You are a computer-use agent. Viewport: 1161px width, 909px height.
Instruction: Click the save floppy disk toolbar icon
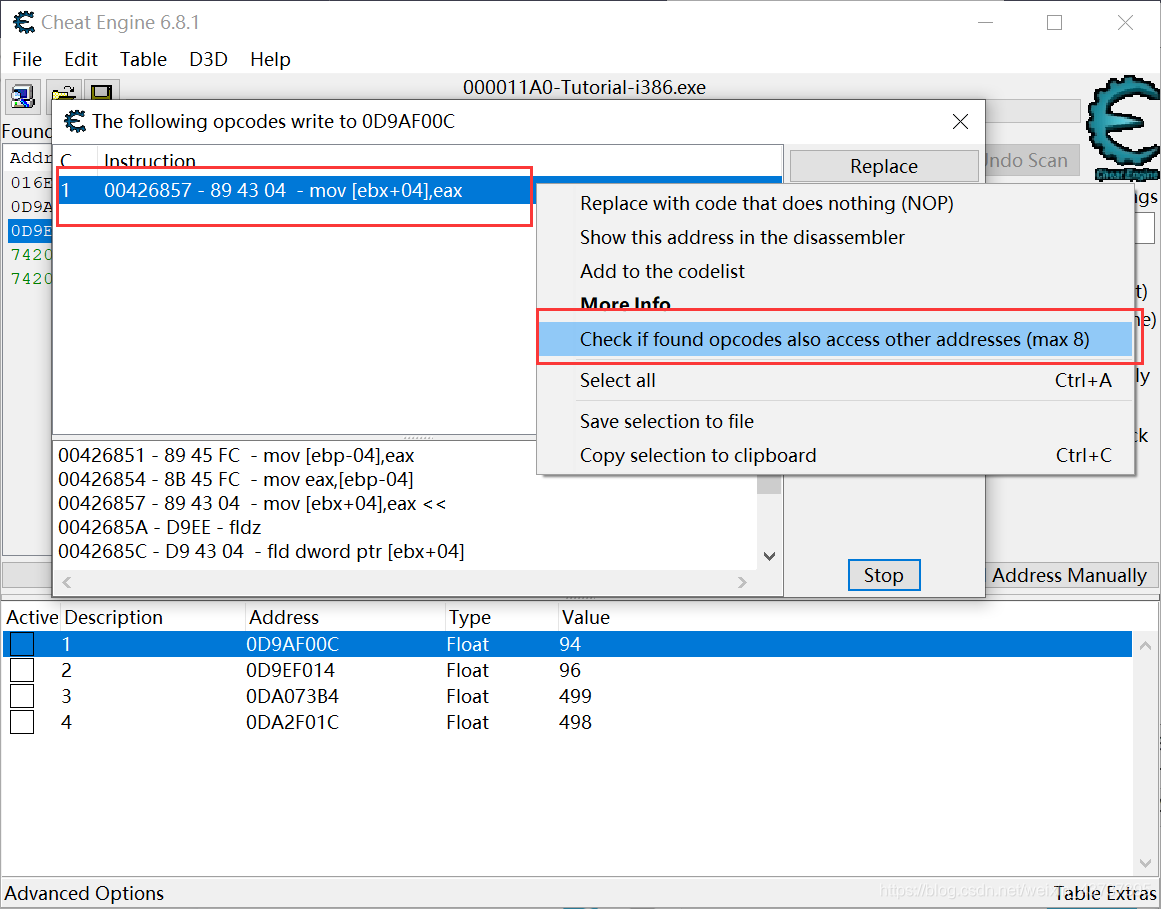click(x=101, y=92)
